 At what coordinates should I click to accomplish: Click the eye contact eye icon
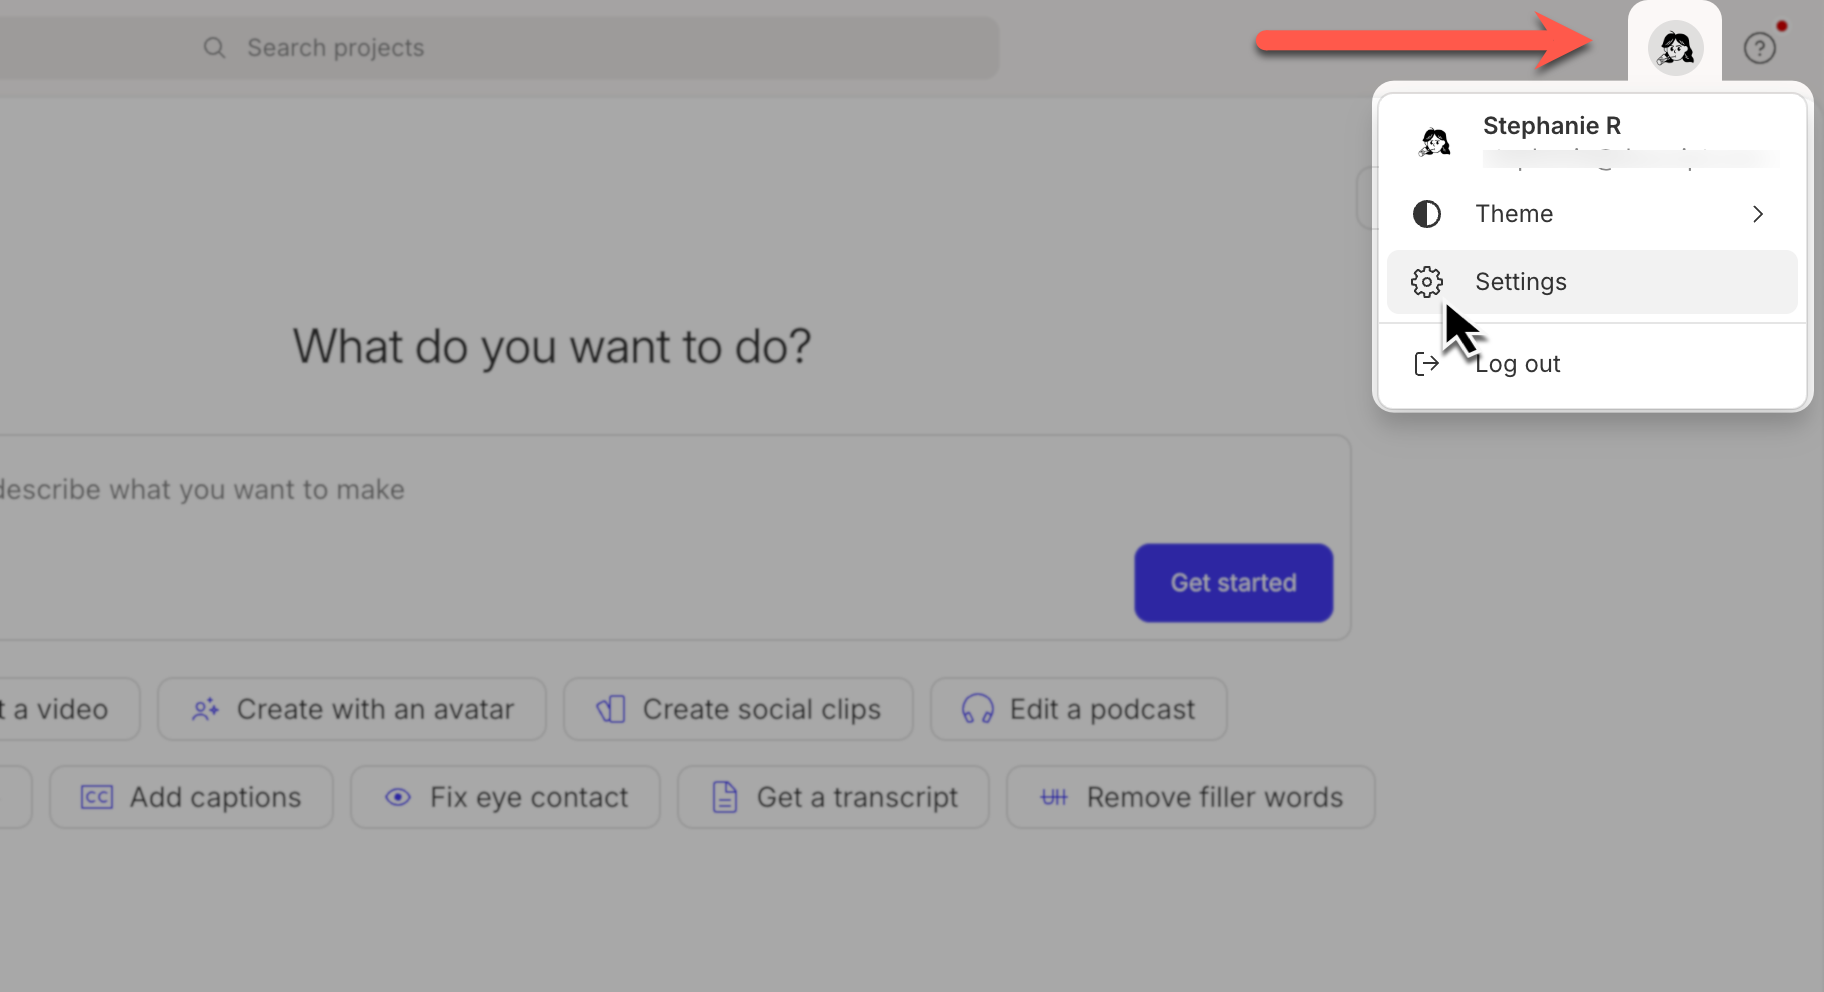pos(398,798)
